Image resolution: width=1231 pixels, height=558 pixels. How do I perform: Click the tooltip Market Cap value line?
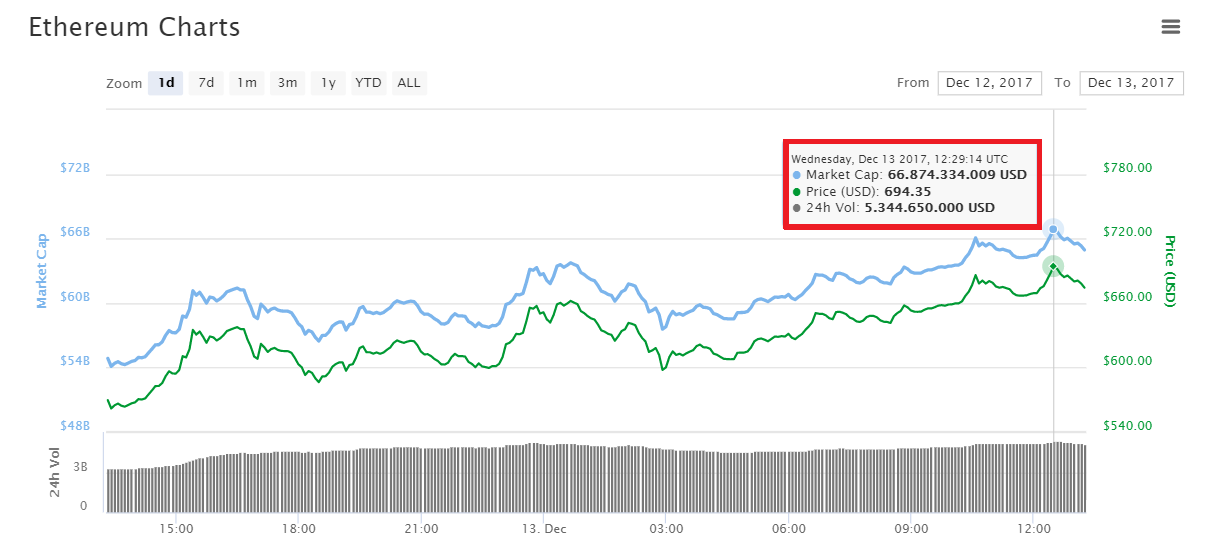point(909,175)
